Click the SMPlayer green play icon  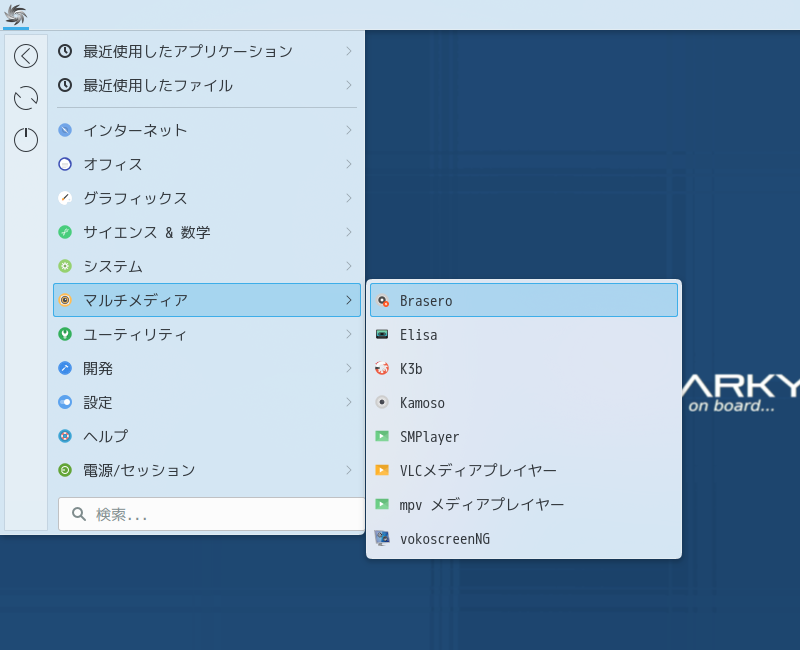click(x=382, y=436)
